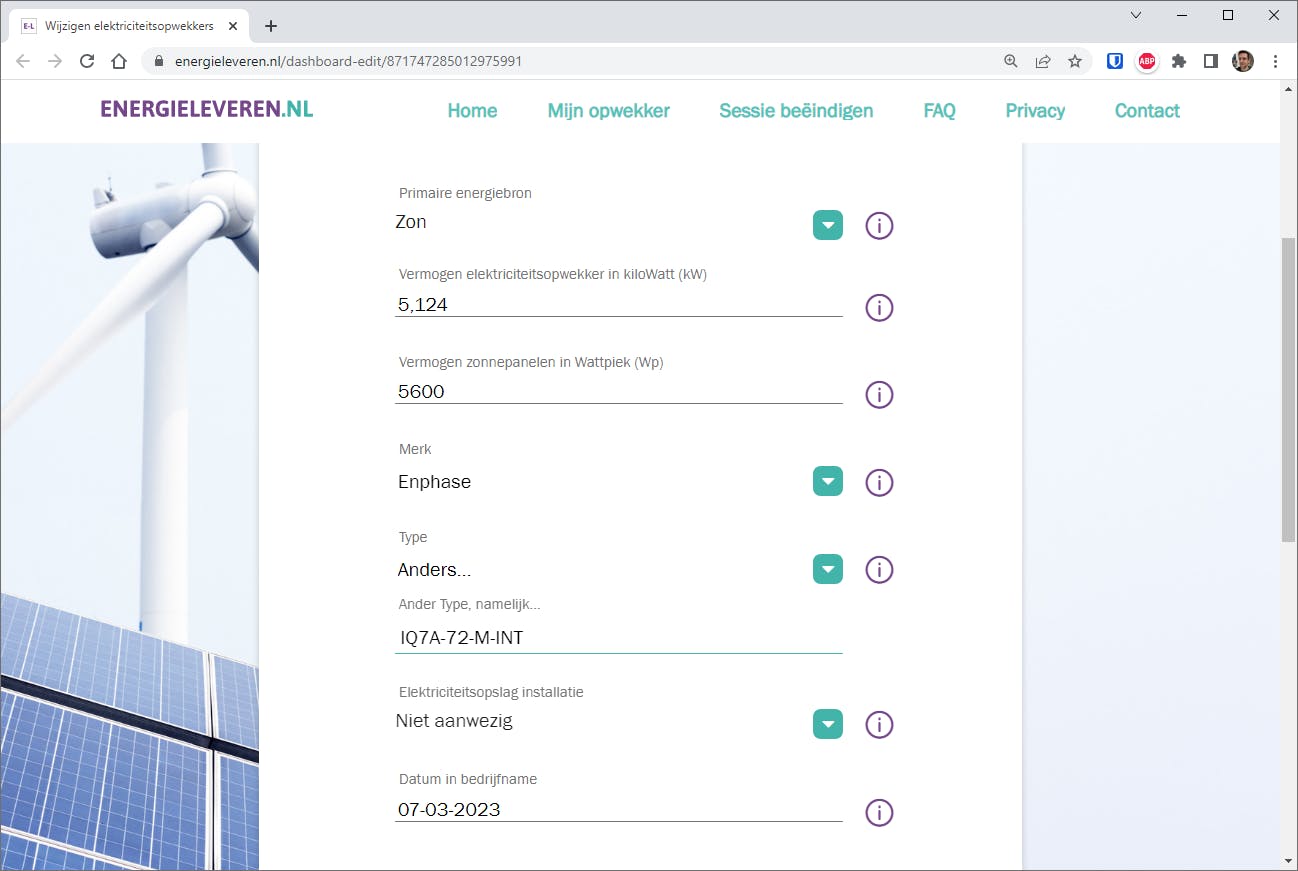
Task: Open the Type dropdown showing Anders...
Action: 827,568
